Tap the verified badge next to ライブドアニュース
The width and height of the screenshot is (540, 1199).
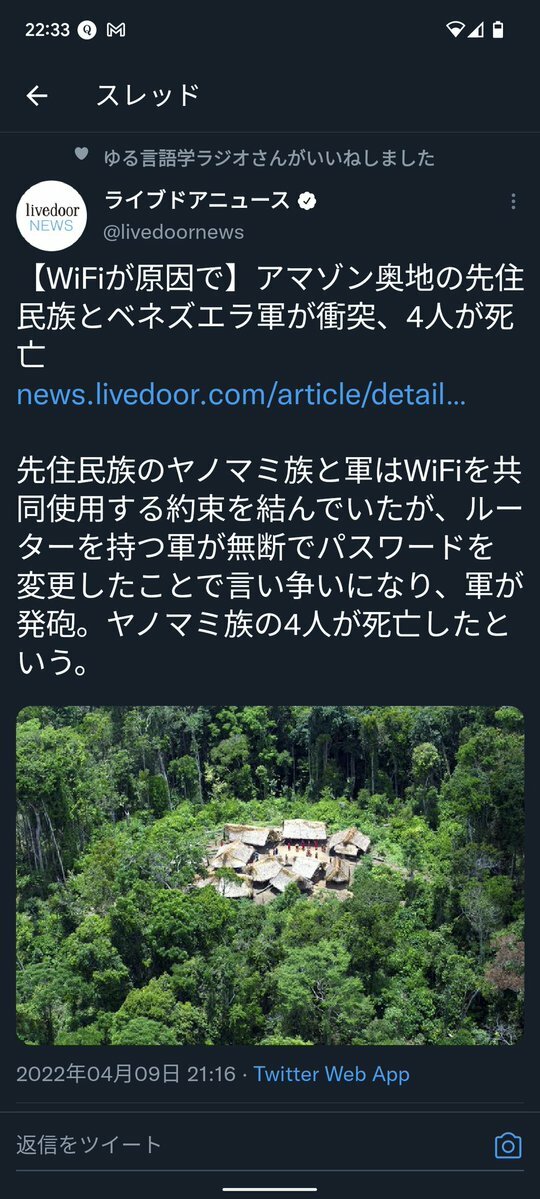click(307, 201)
